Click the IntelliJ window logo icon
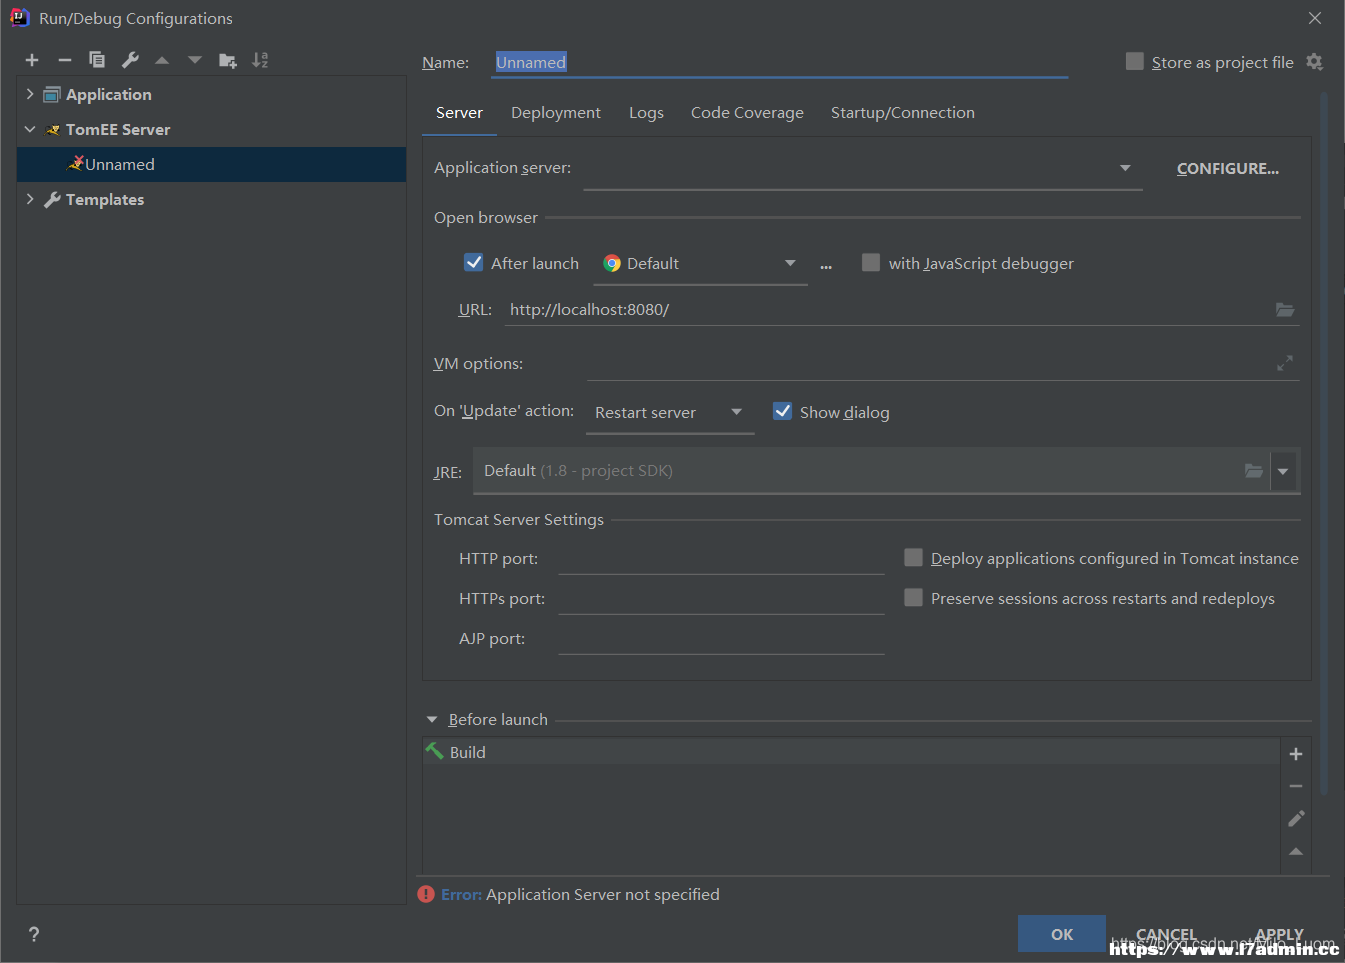This screenshot has height=963, width=1345. [x=19, y=18]
